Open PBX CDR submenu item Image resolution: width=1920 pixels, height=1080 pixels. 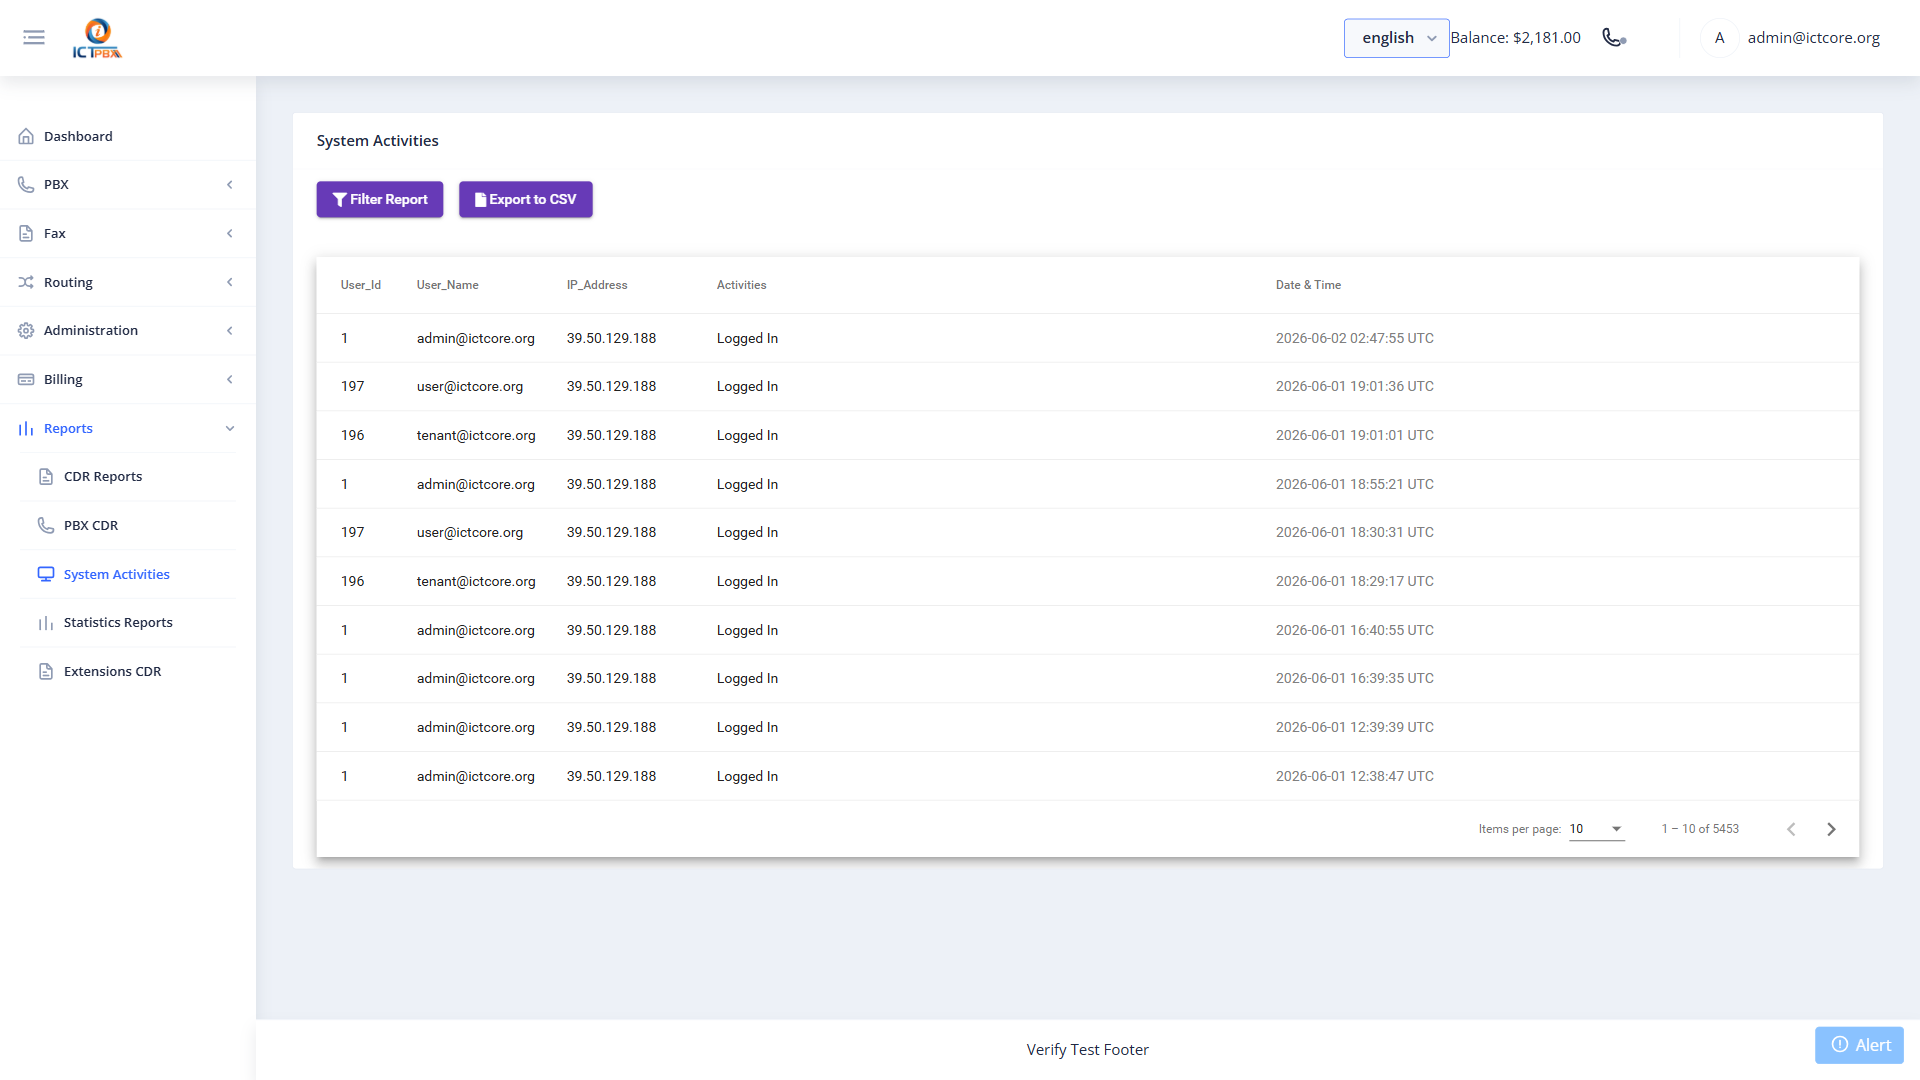(128, 526)
